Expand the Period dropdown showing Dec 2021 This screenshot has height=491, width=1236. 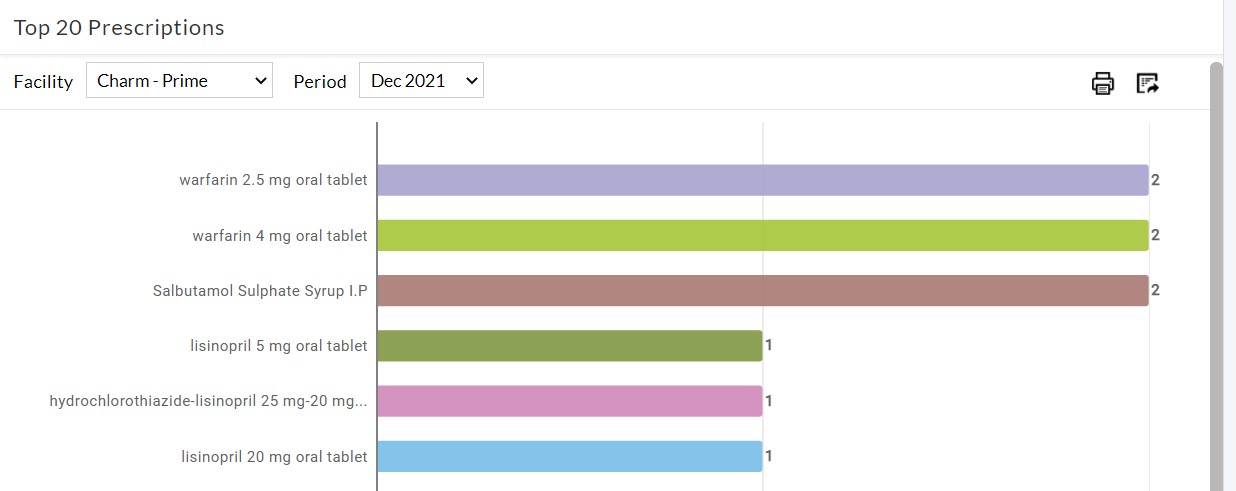click(x=421, y=81)
